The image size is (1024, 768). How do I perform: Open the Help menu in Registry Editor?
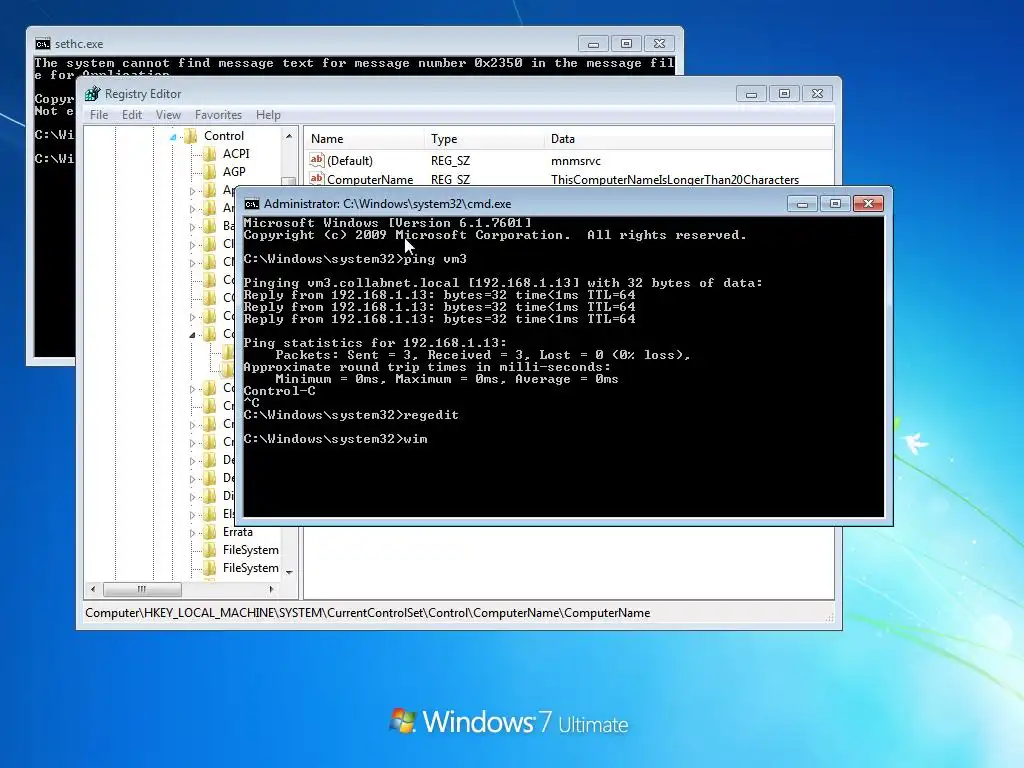tap(268, 115)
